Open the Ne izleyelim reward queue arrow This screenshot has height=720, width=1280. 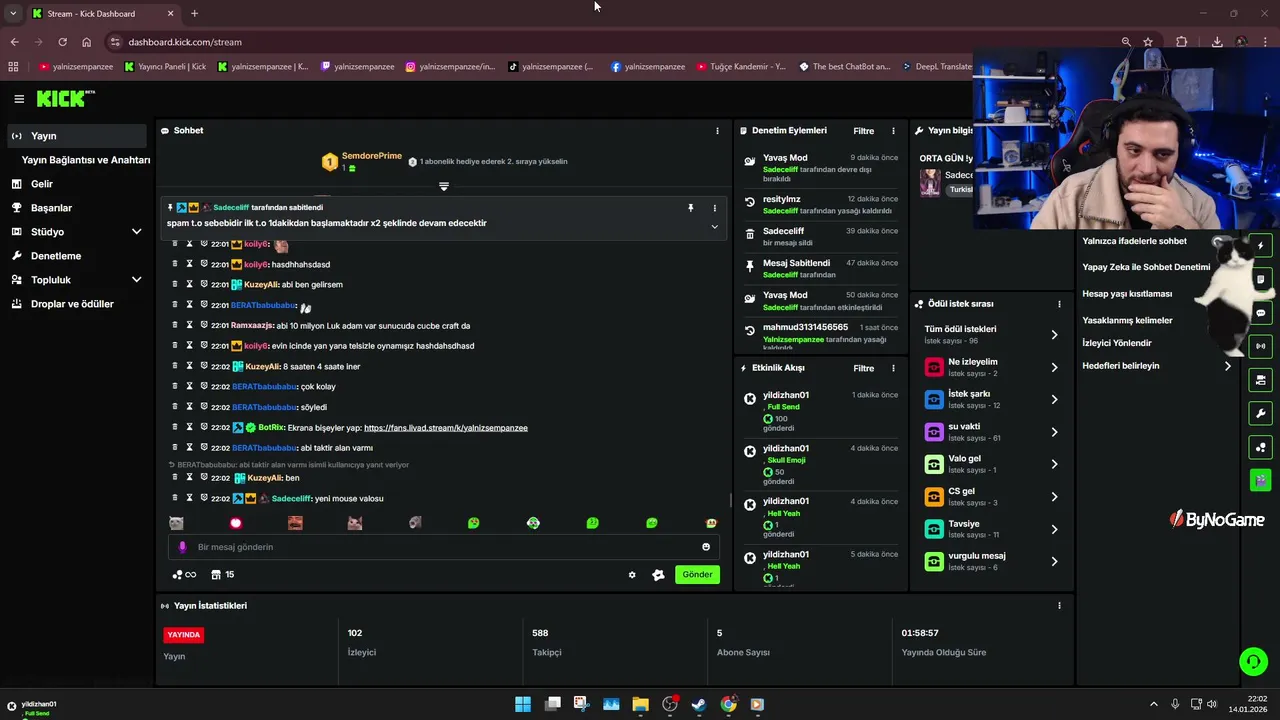(1054, 368)
